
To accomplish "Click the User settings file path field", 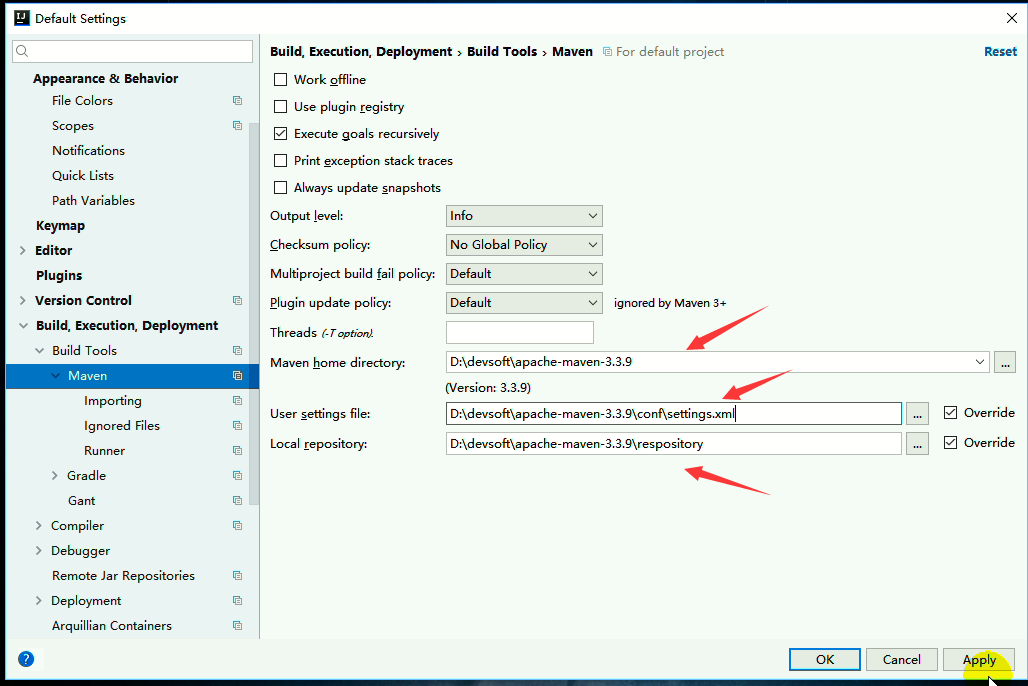I will 674,413.
